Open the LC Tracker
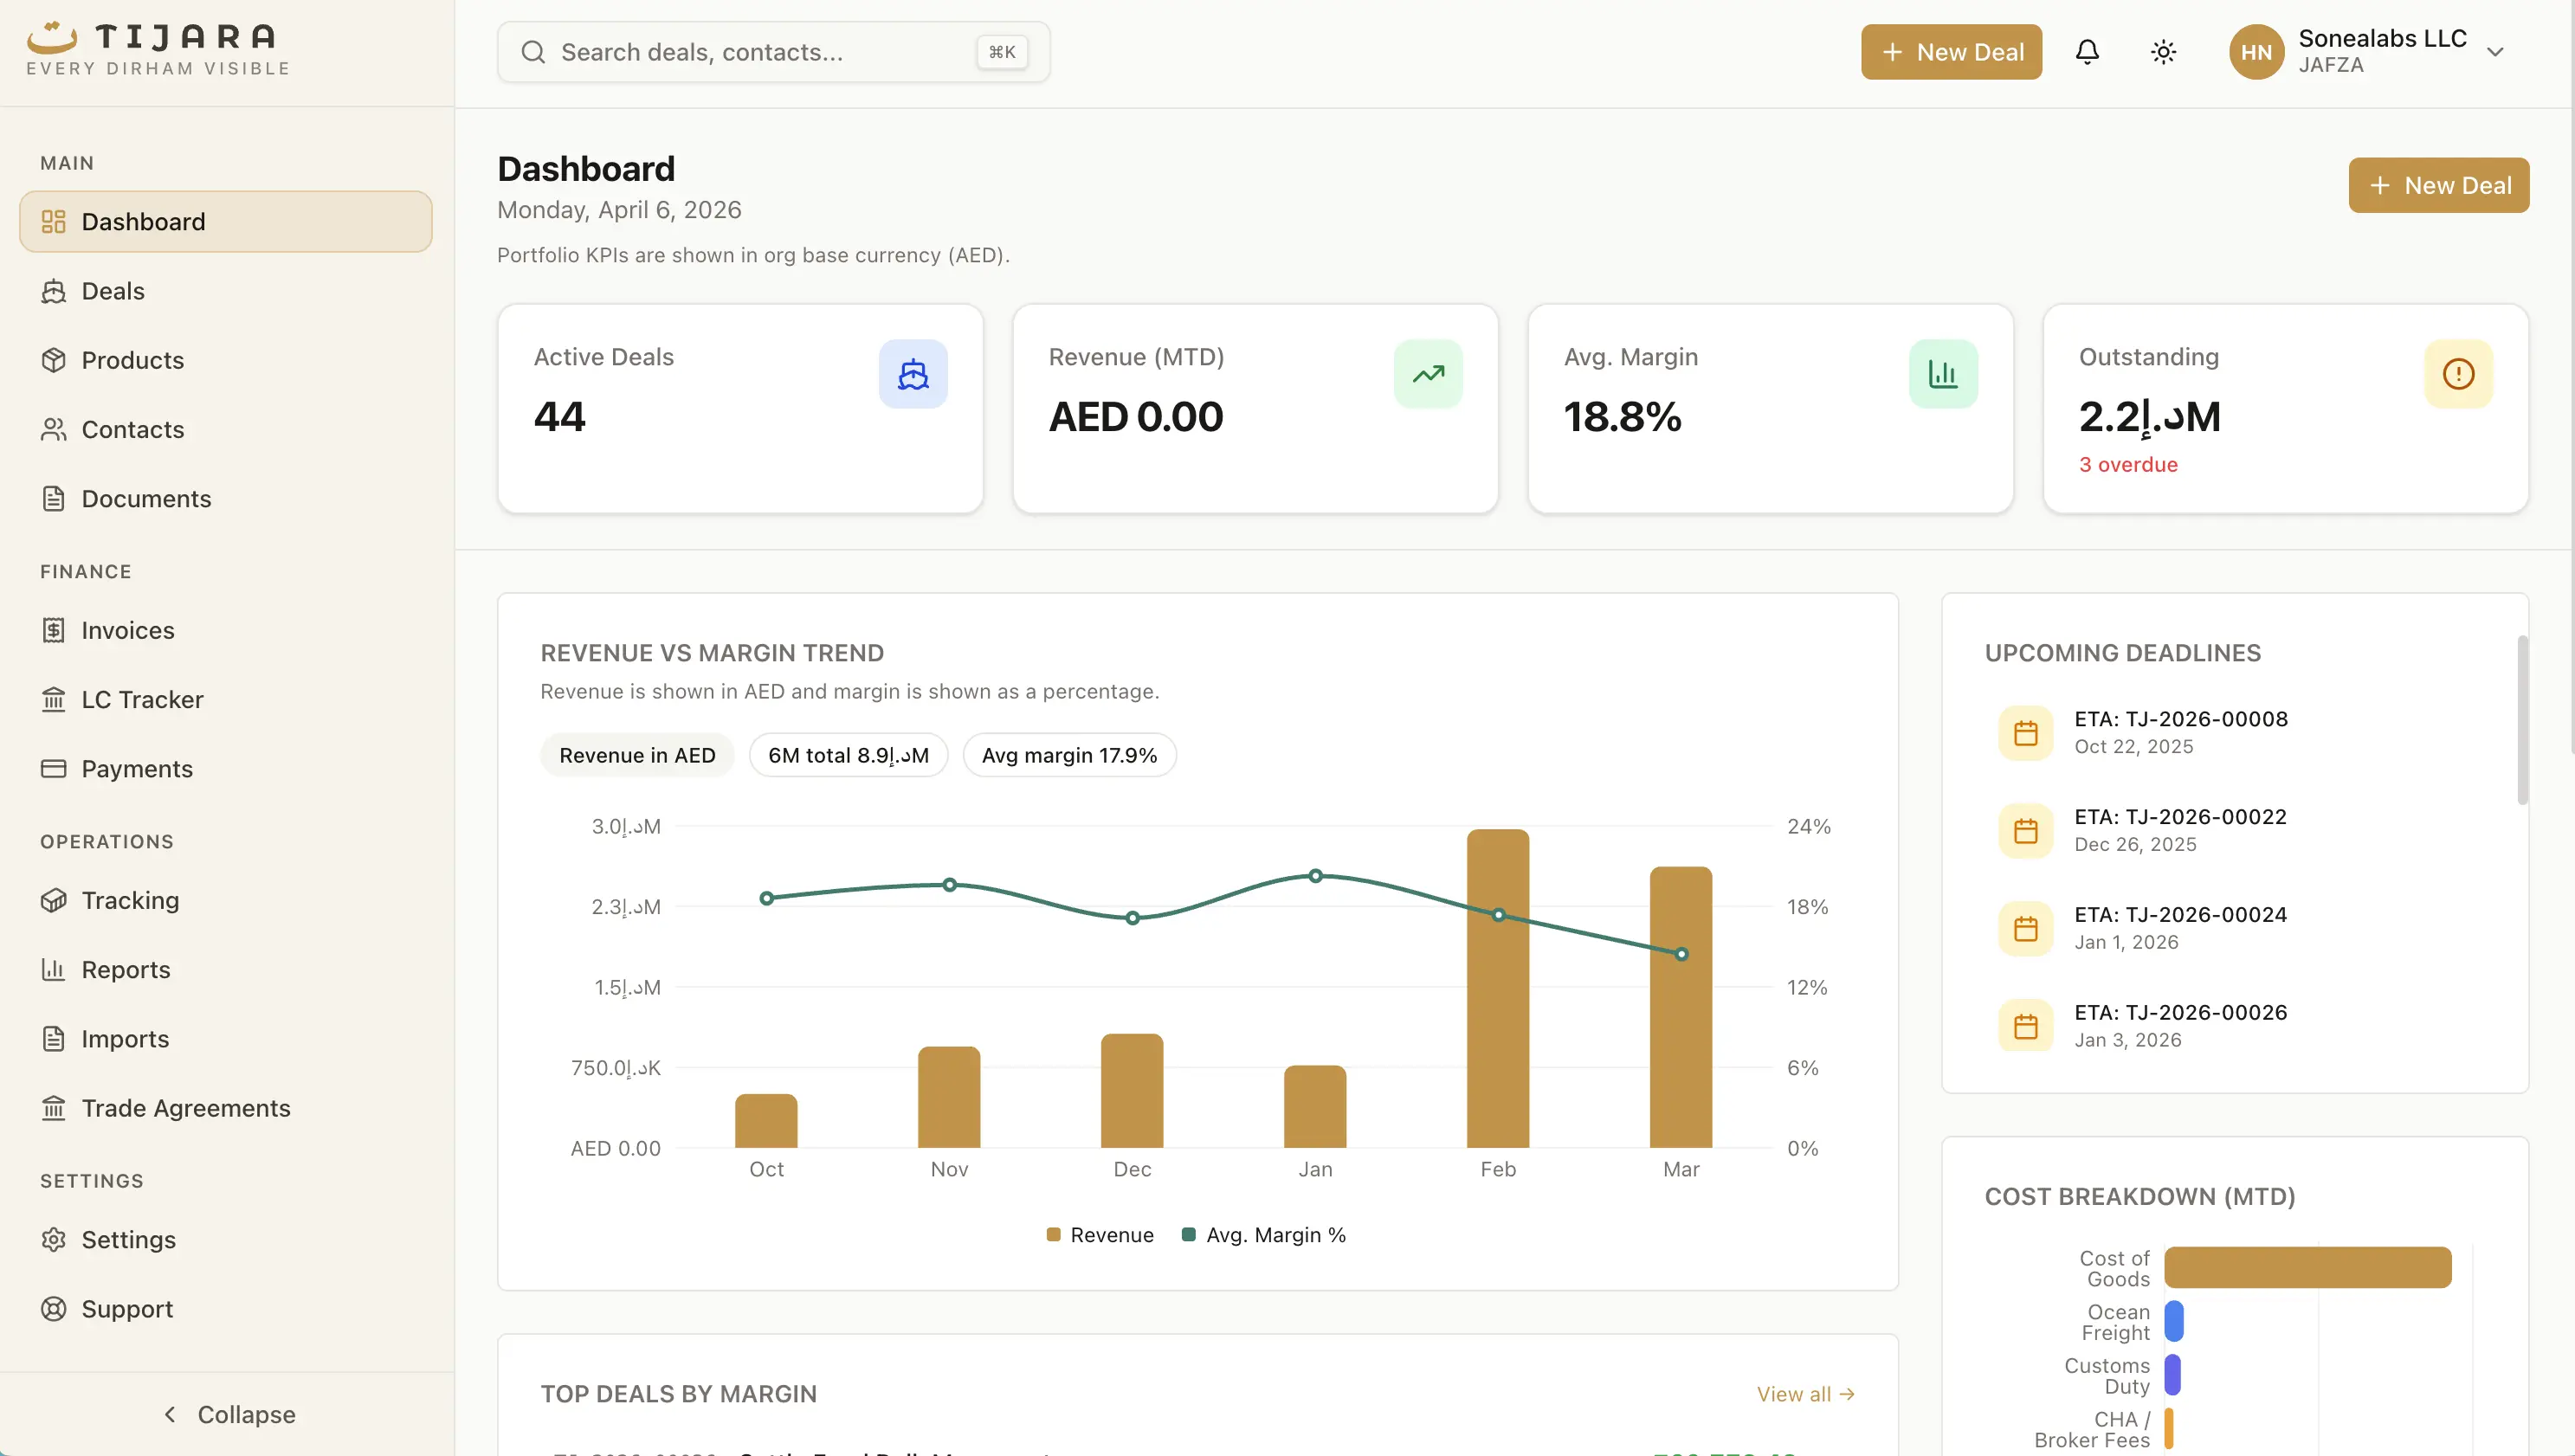The height and width of the screenshot is (1456, 2575). tap(141, 699)
